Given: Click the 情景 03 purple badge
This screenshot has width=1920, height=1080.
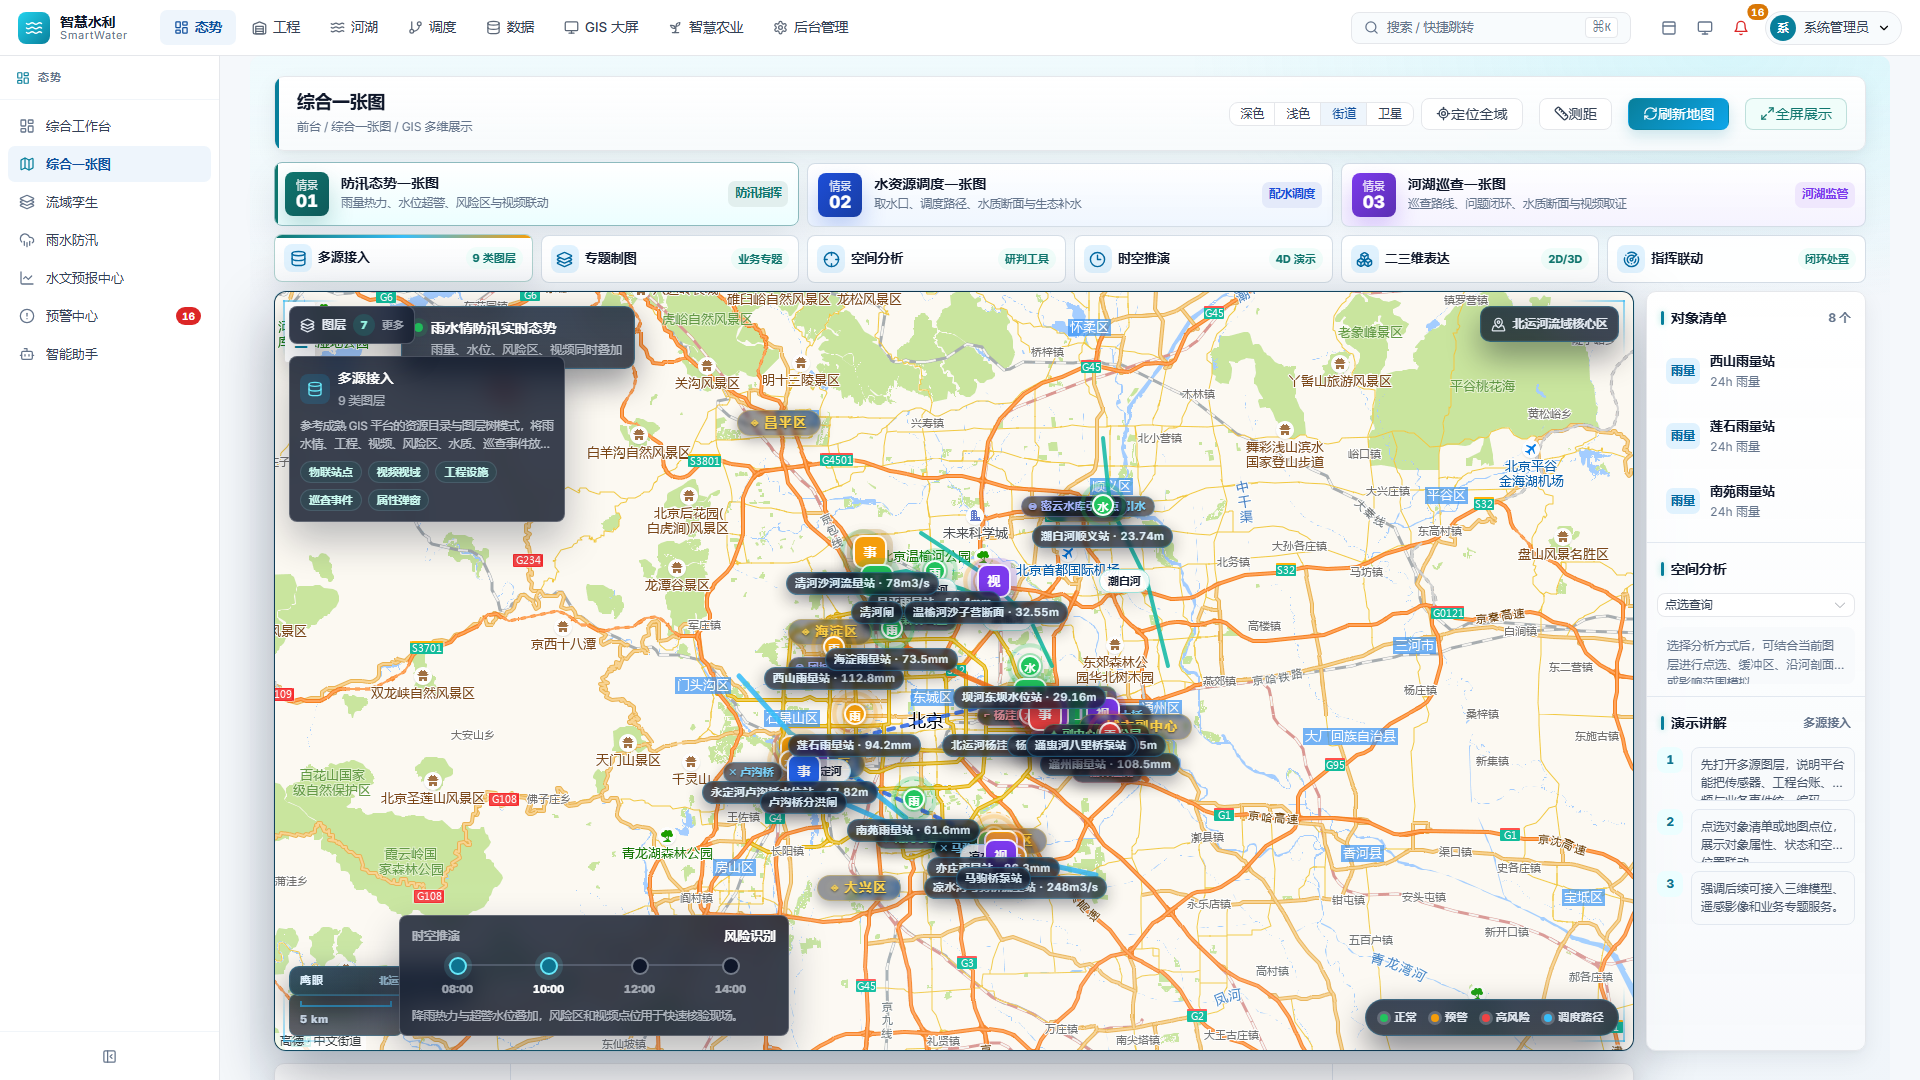Looking at the screenshot, I should point(1374,194).
